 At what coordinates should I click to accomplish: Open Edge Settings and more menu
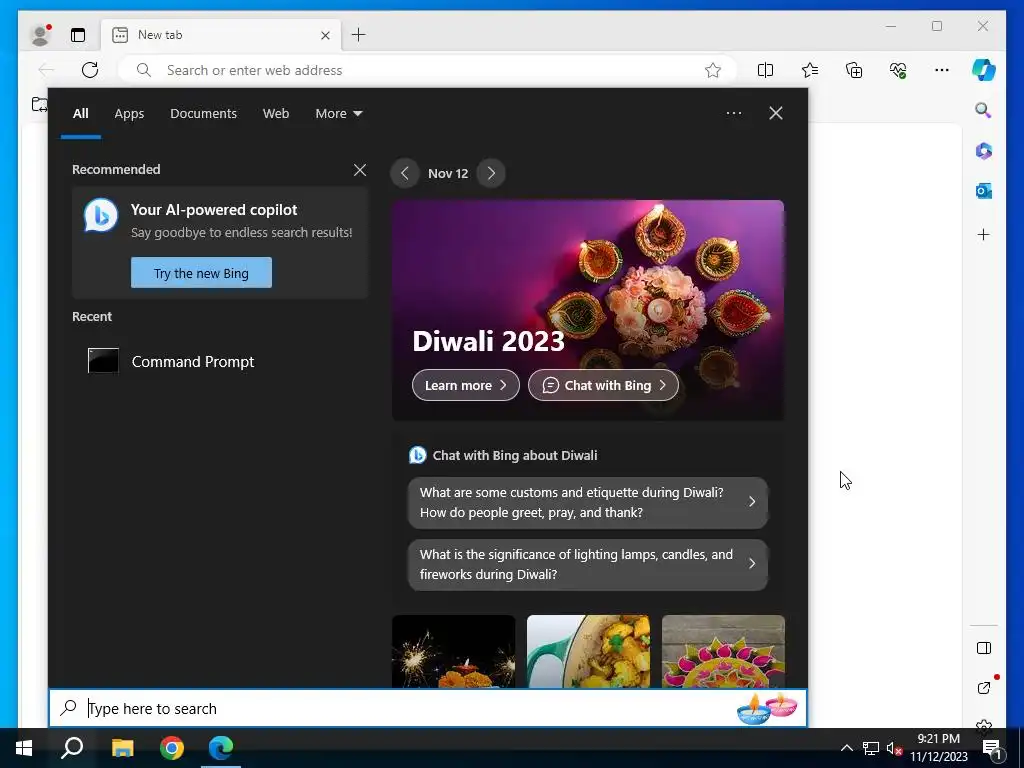pos(942,70)
